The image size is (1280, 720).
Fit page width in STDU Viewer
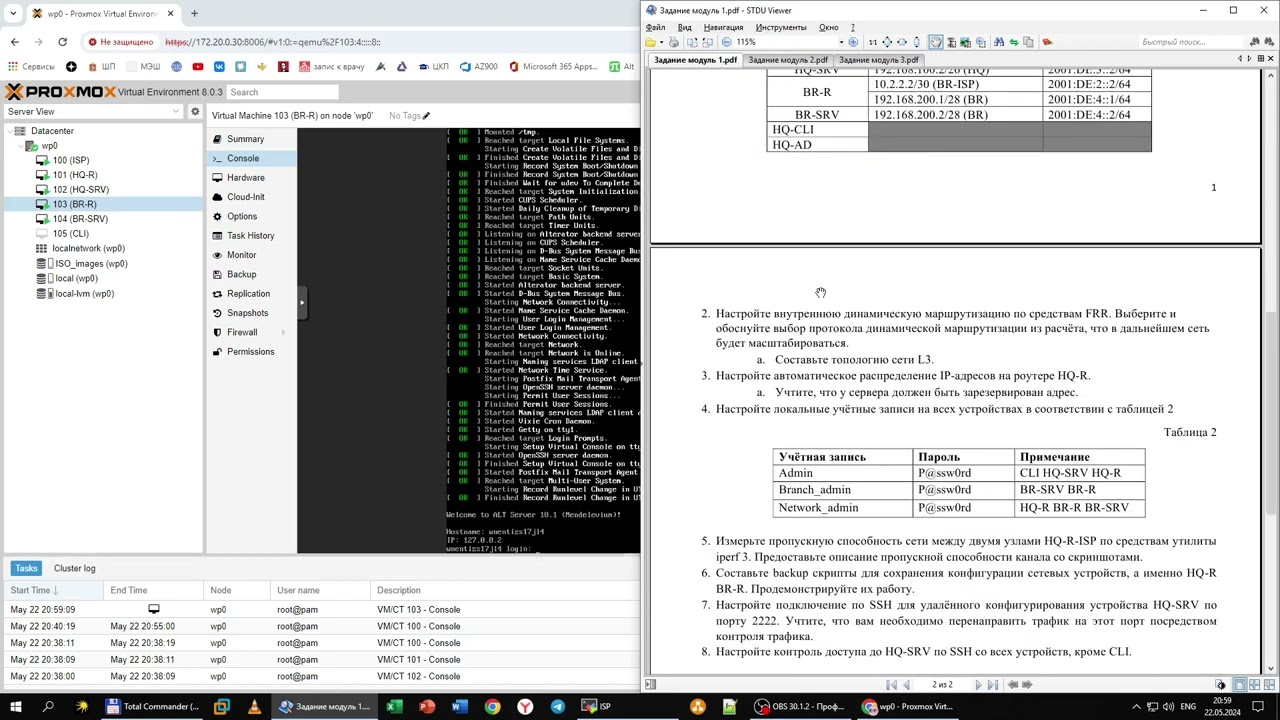point(902,42)
